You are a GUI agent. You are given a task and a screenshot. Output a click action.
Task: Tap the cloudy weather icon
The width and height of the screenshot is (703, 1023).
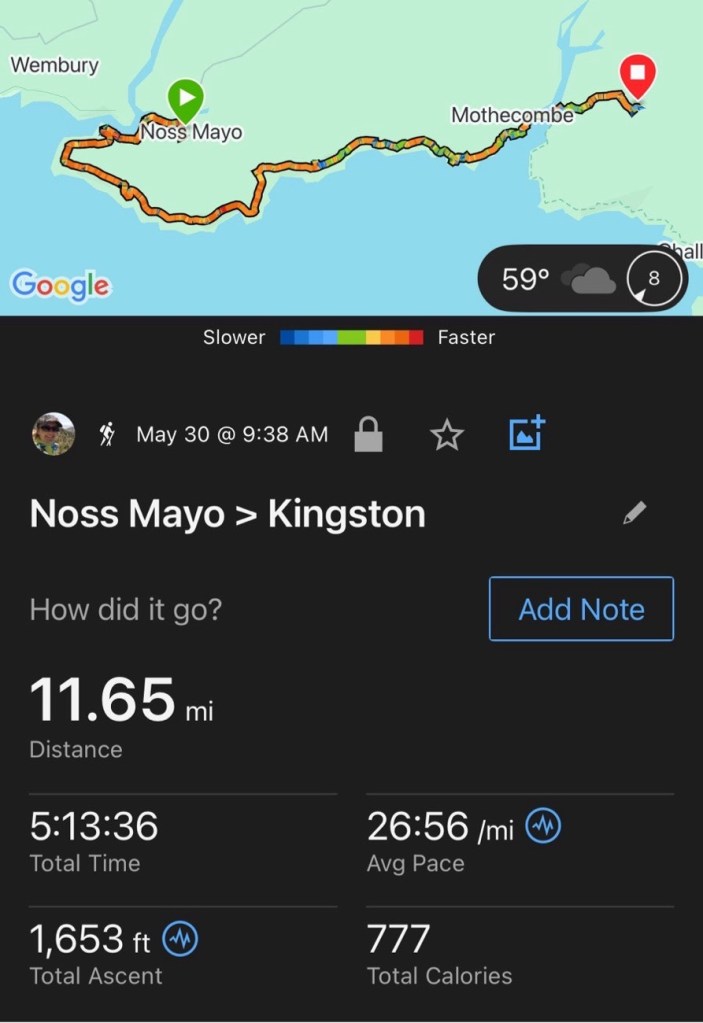(588, 280)
